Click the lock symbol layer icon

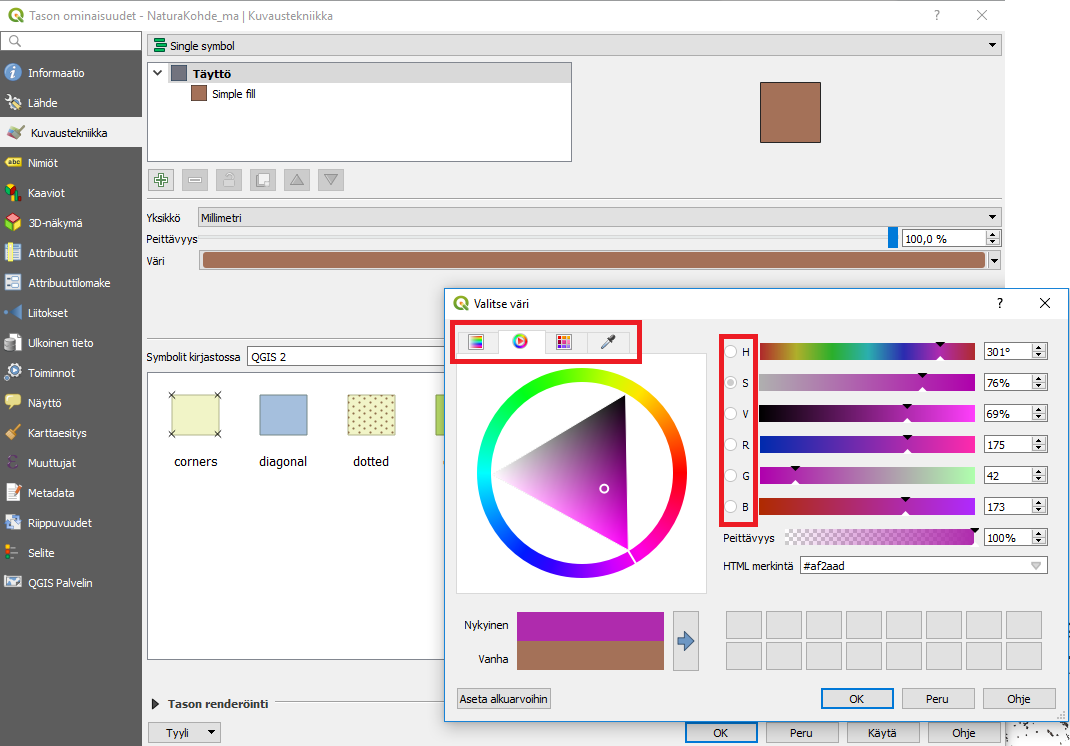pos(229,180)
